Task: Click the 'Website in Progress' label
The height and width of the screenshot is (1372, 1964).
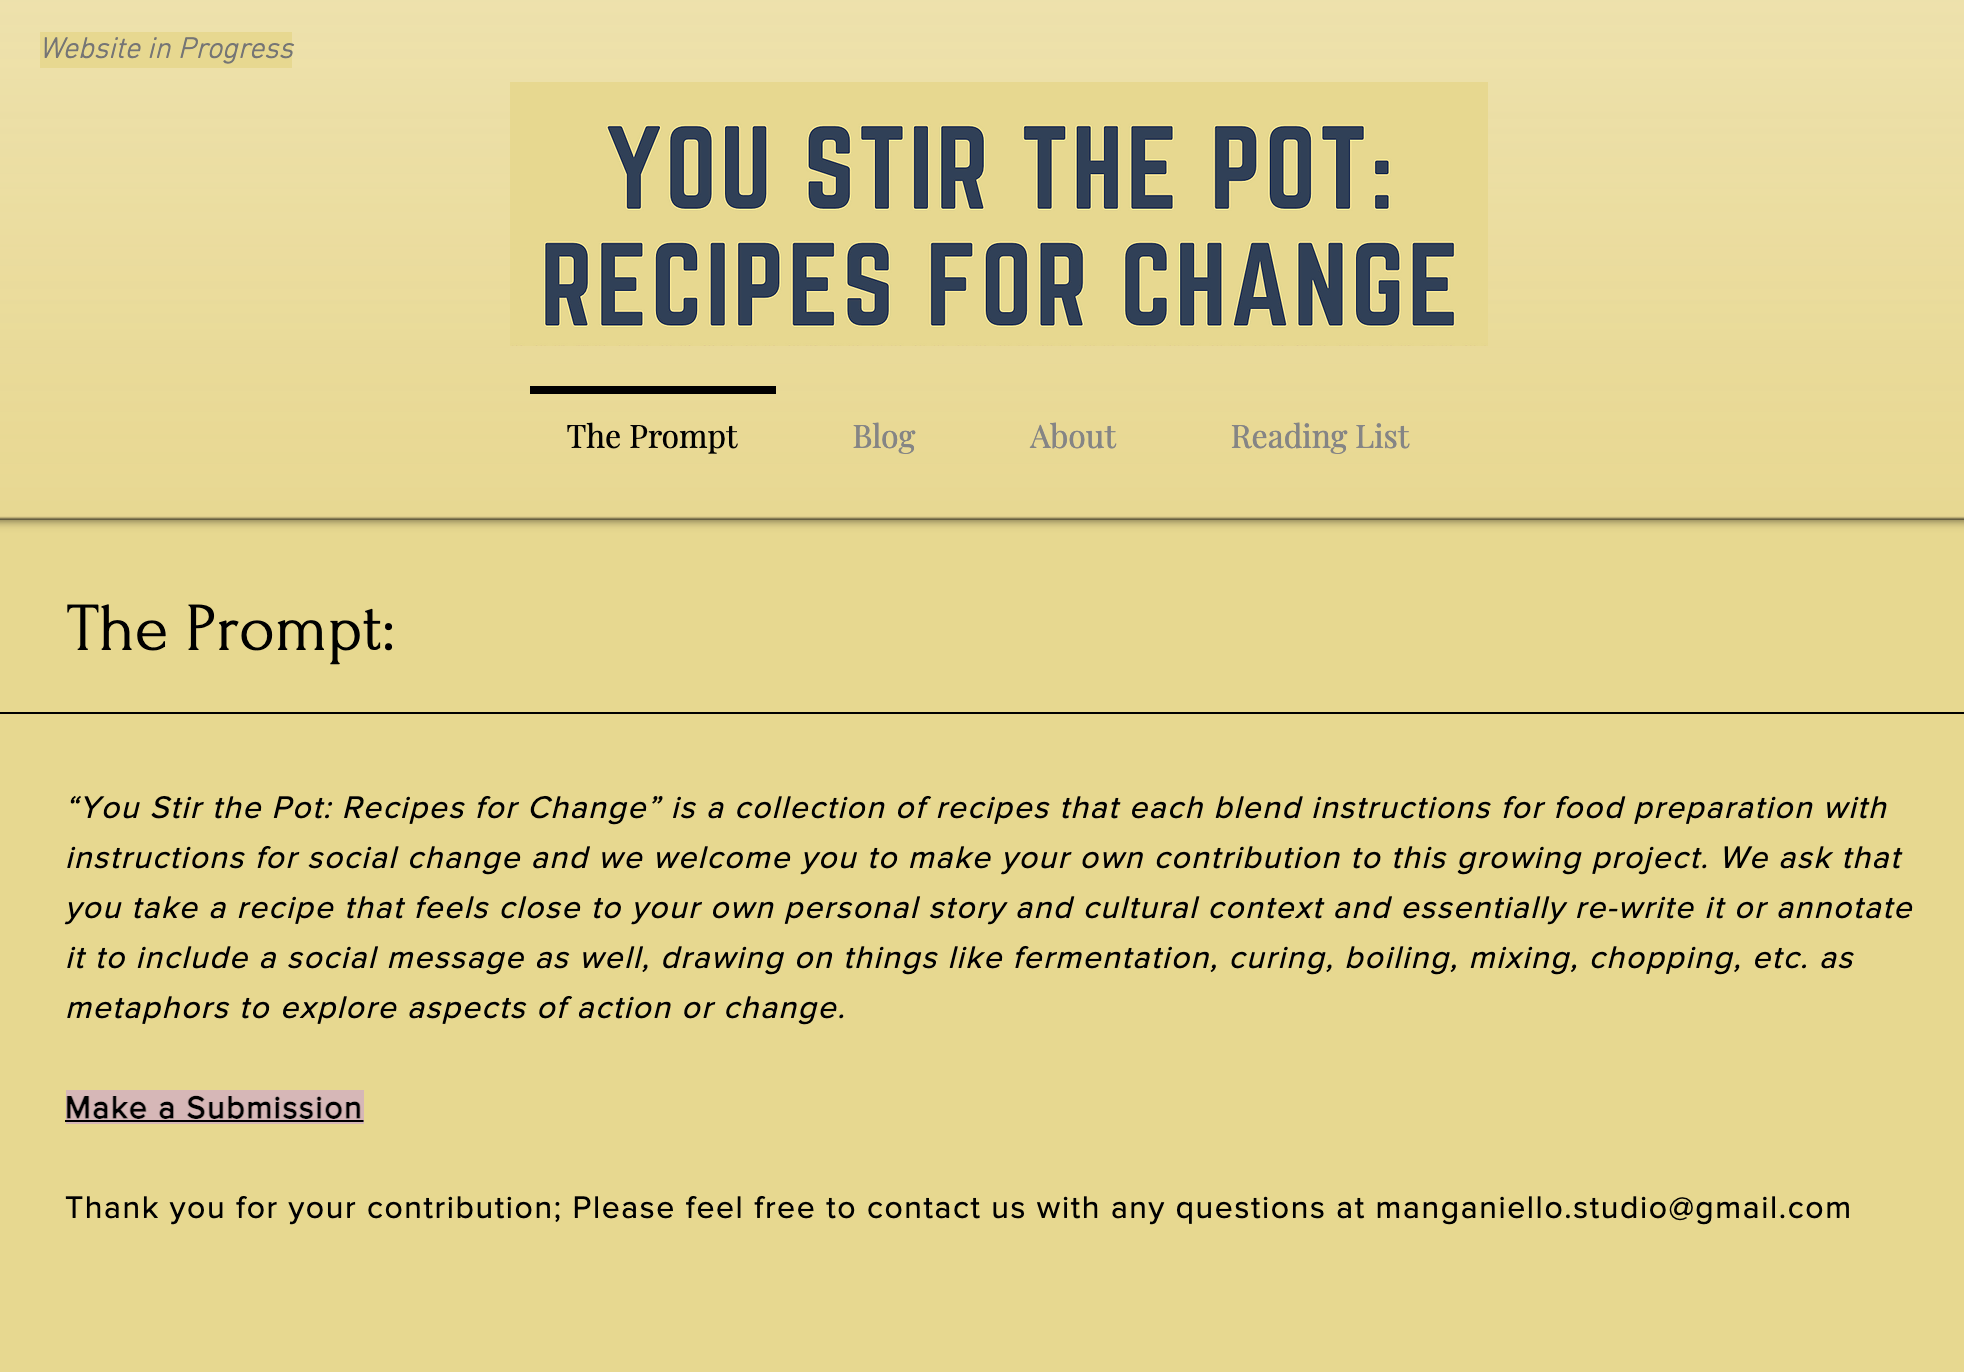Action: [x=167, y=49]
